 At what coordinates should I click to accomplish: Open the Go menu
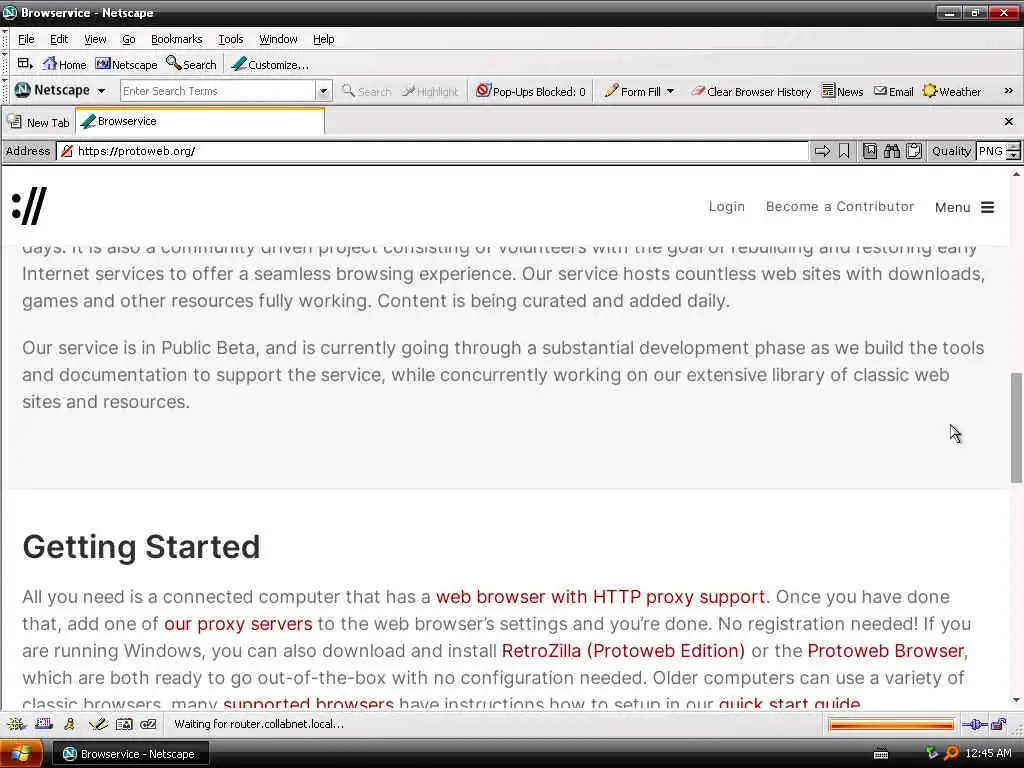(x=129, y=39)
